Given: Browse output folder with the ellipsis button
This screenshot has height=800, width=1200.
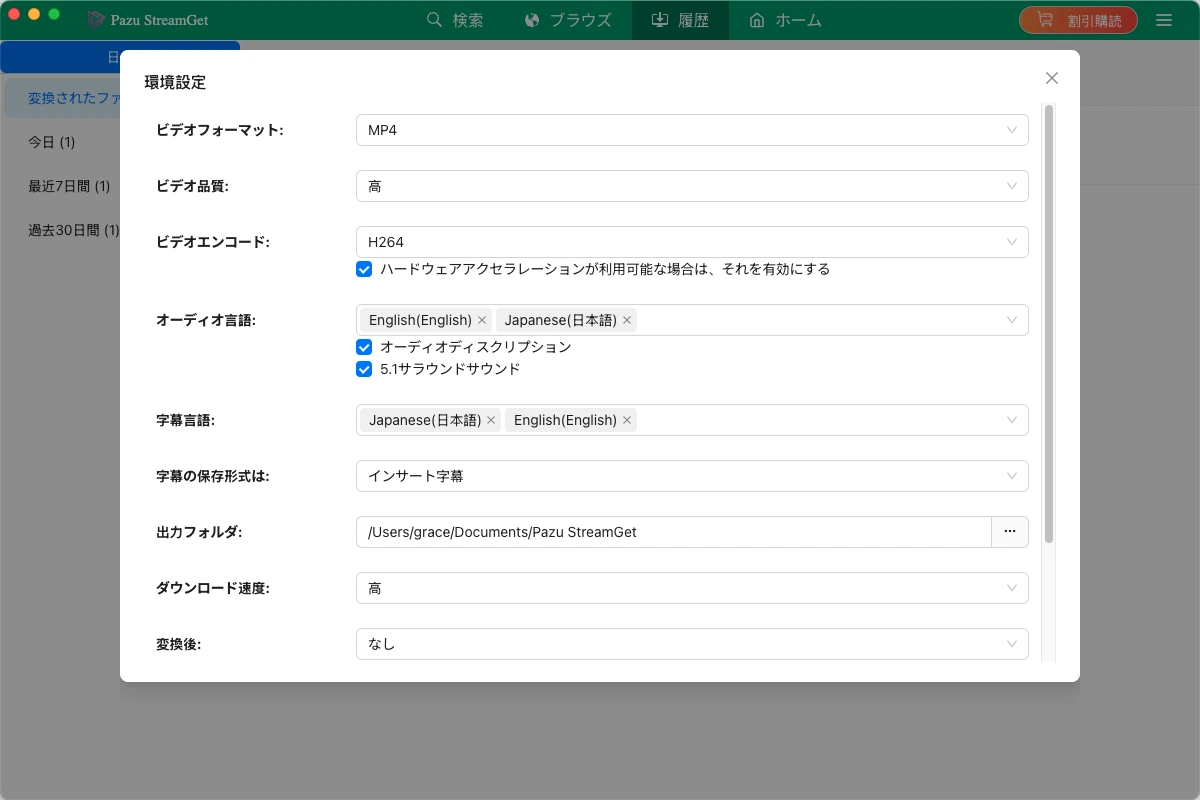Looking at the screenshot, I should click(1010, 532).
